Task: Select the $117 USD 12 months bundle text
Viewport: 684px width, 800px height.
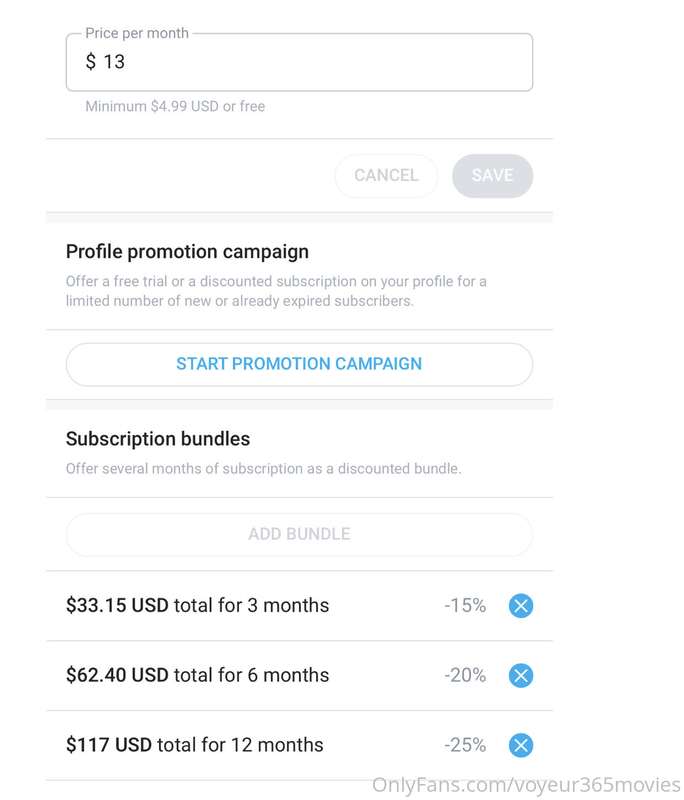Action: pos(194,745)
